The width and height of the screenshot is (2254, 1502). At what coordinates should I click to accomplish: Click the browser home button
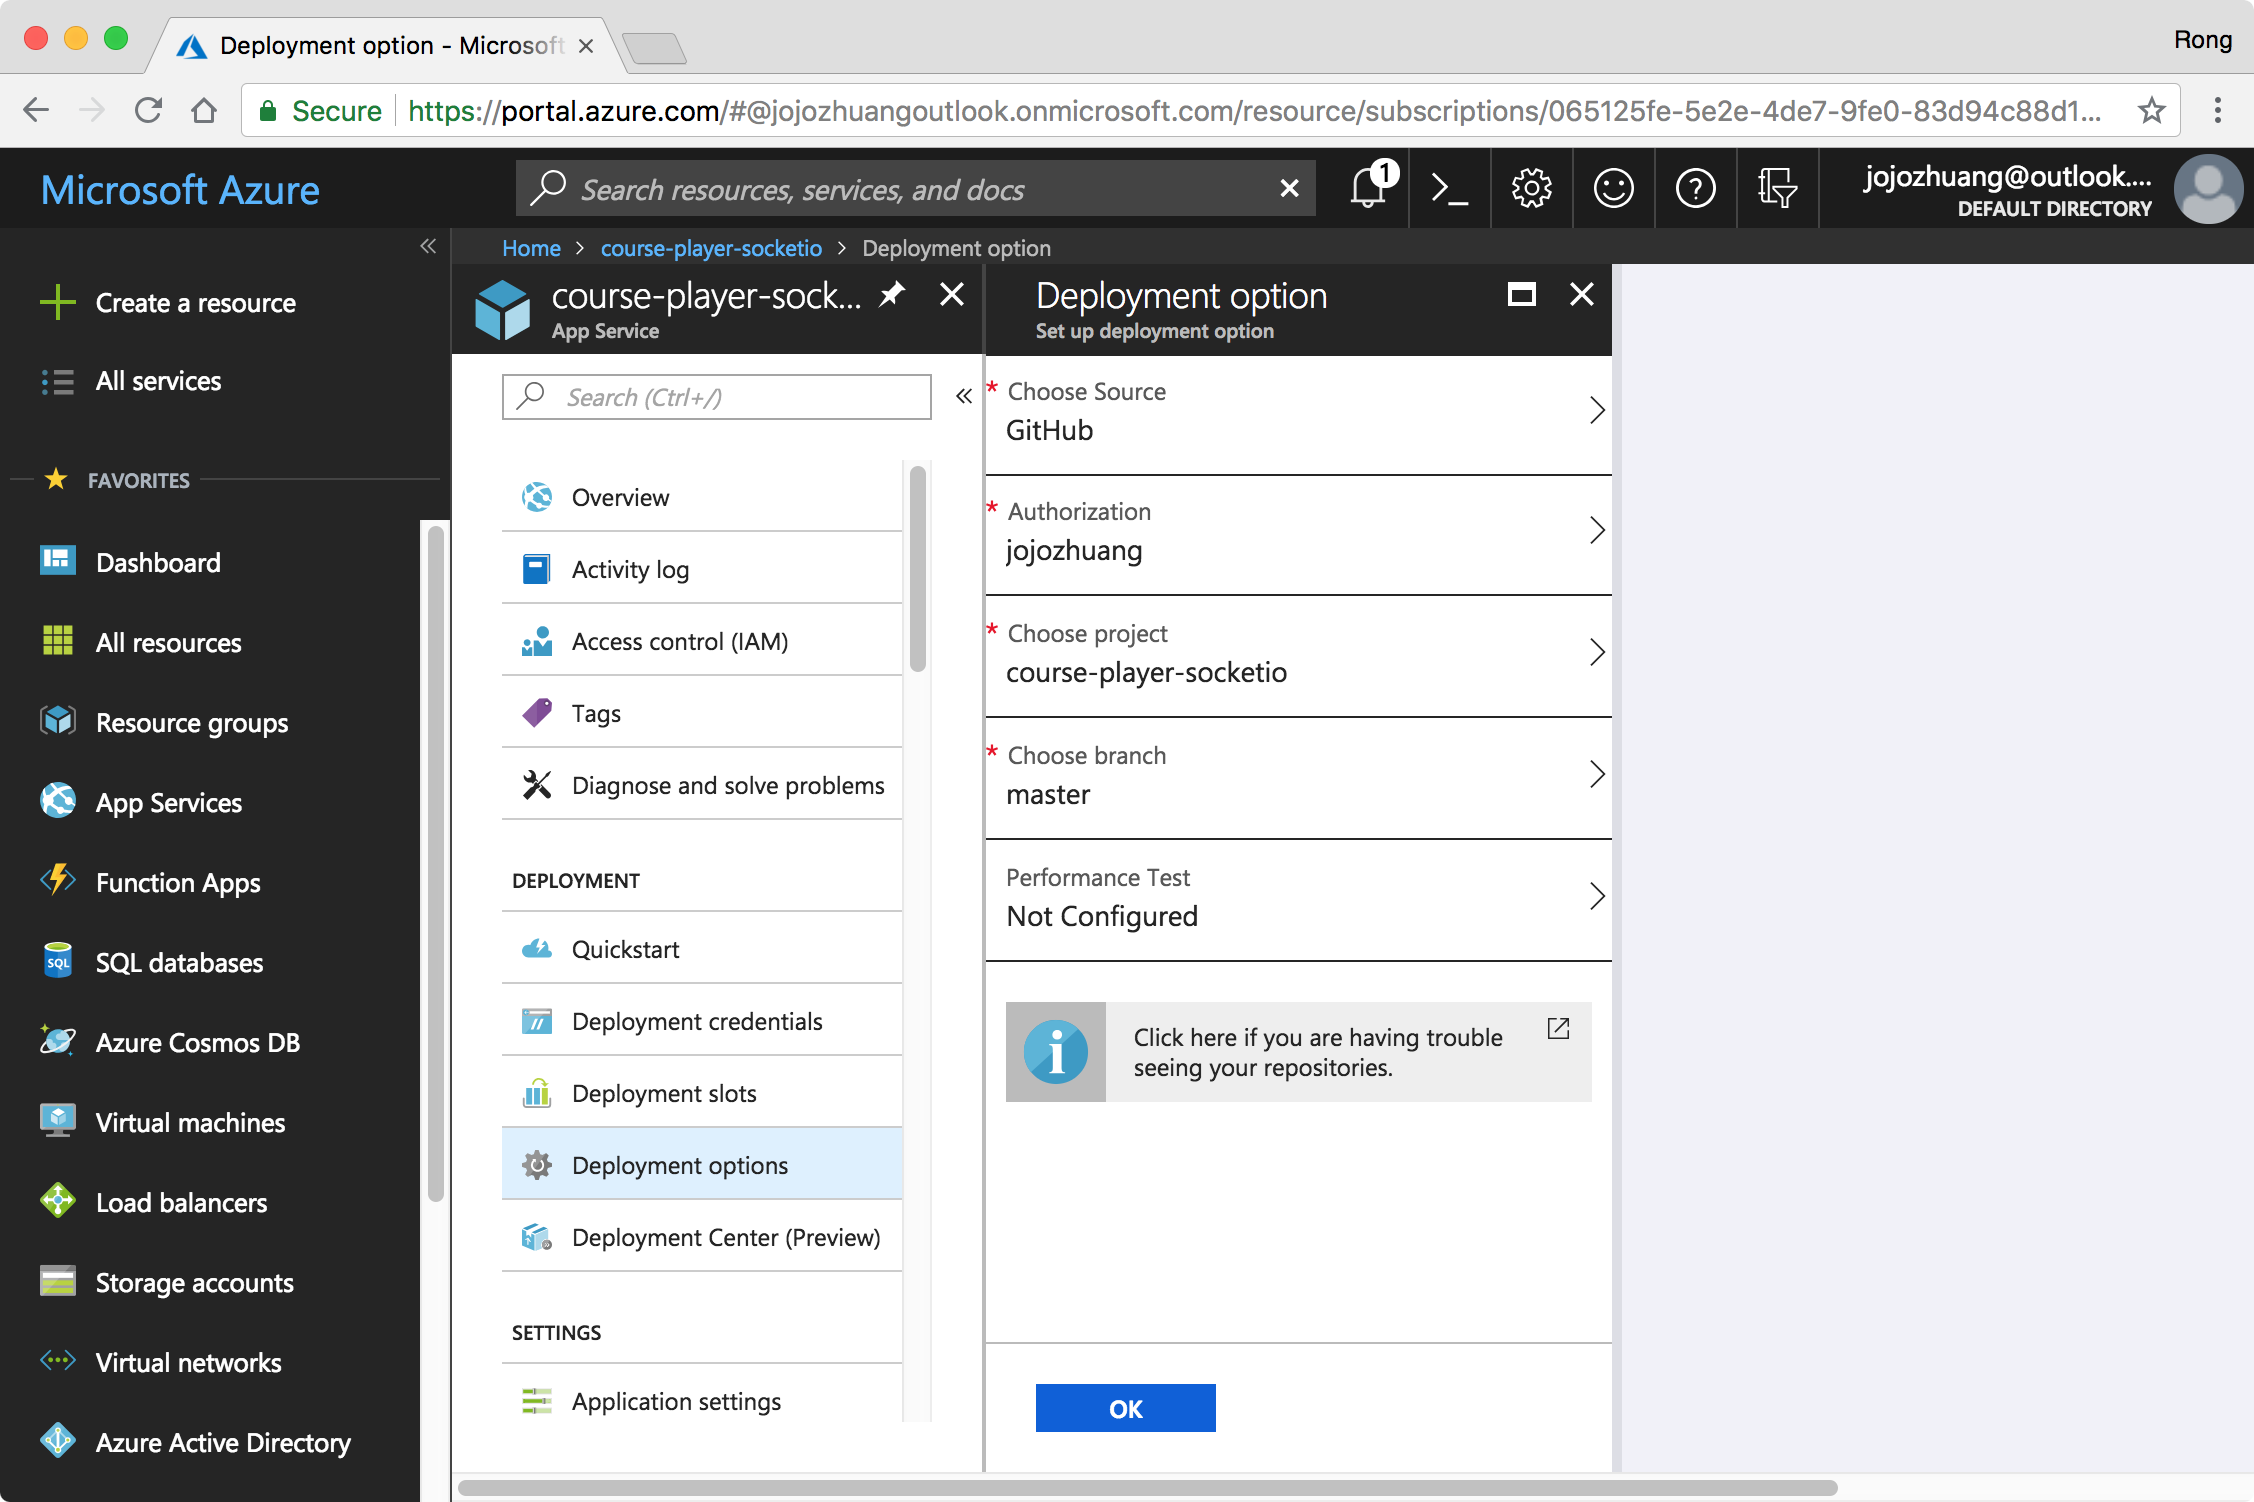(x=204, y=110)
